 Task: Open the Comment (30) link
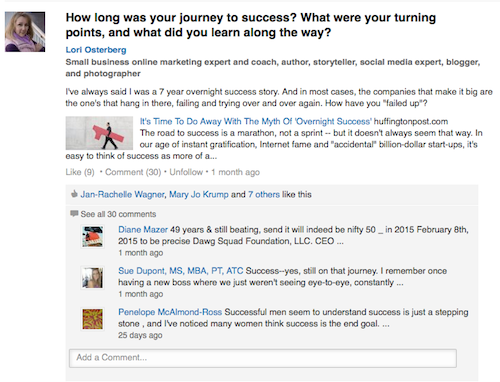pyautogui.click(x=133, y=172)
